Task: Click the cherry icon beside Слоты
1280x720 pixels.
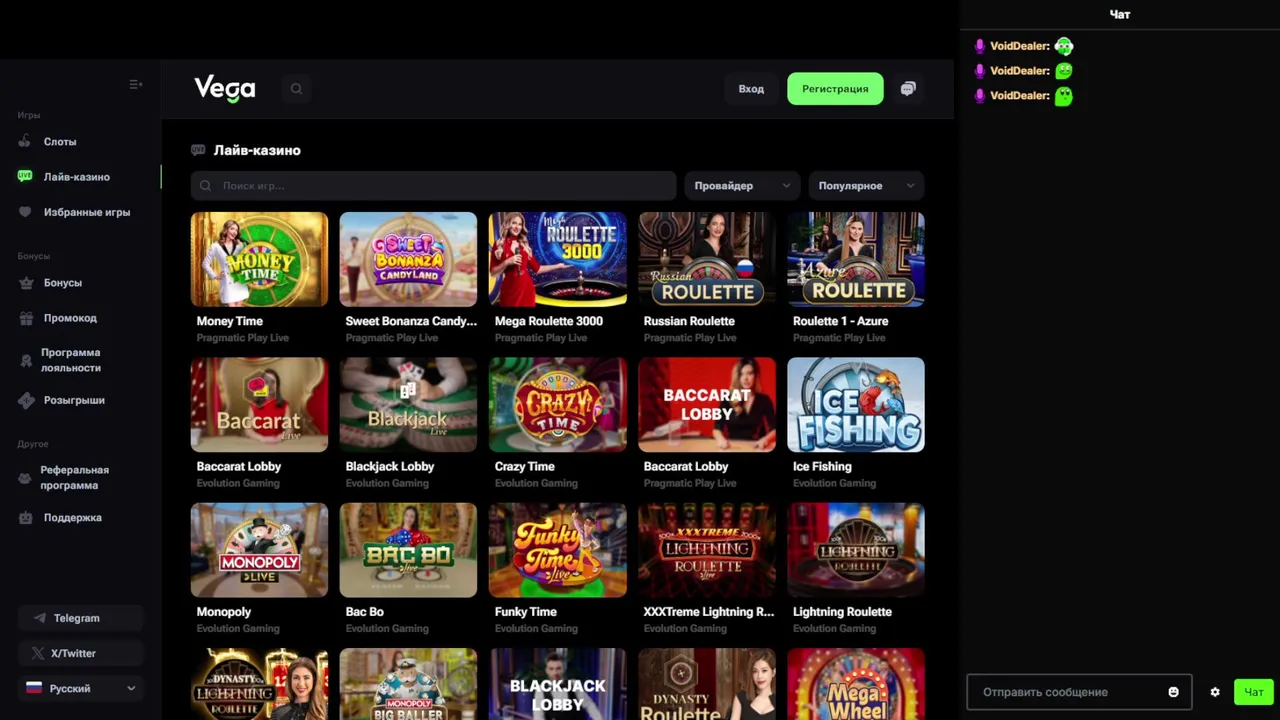Action: pos(25,142)
